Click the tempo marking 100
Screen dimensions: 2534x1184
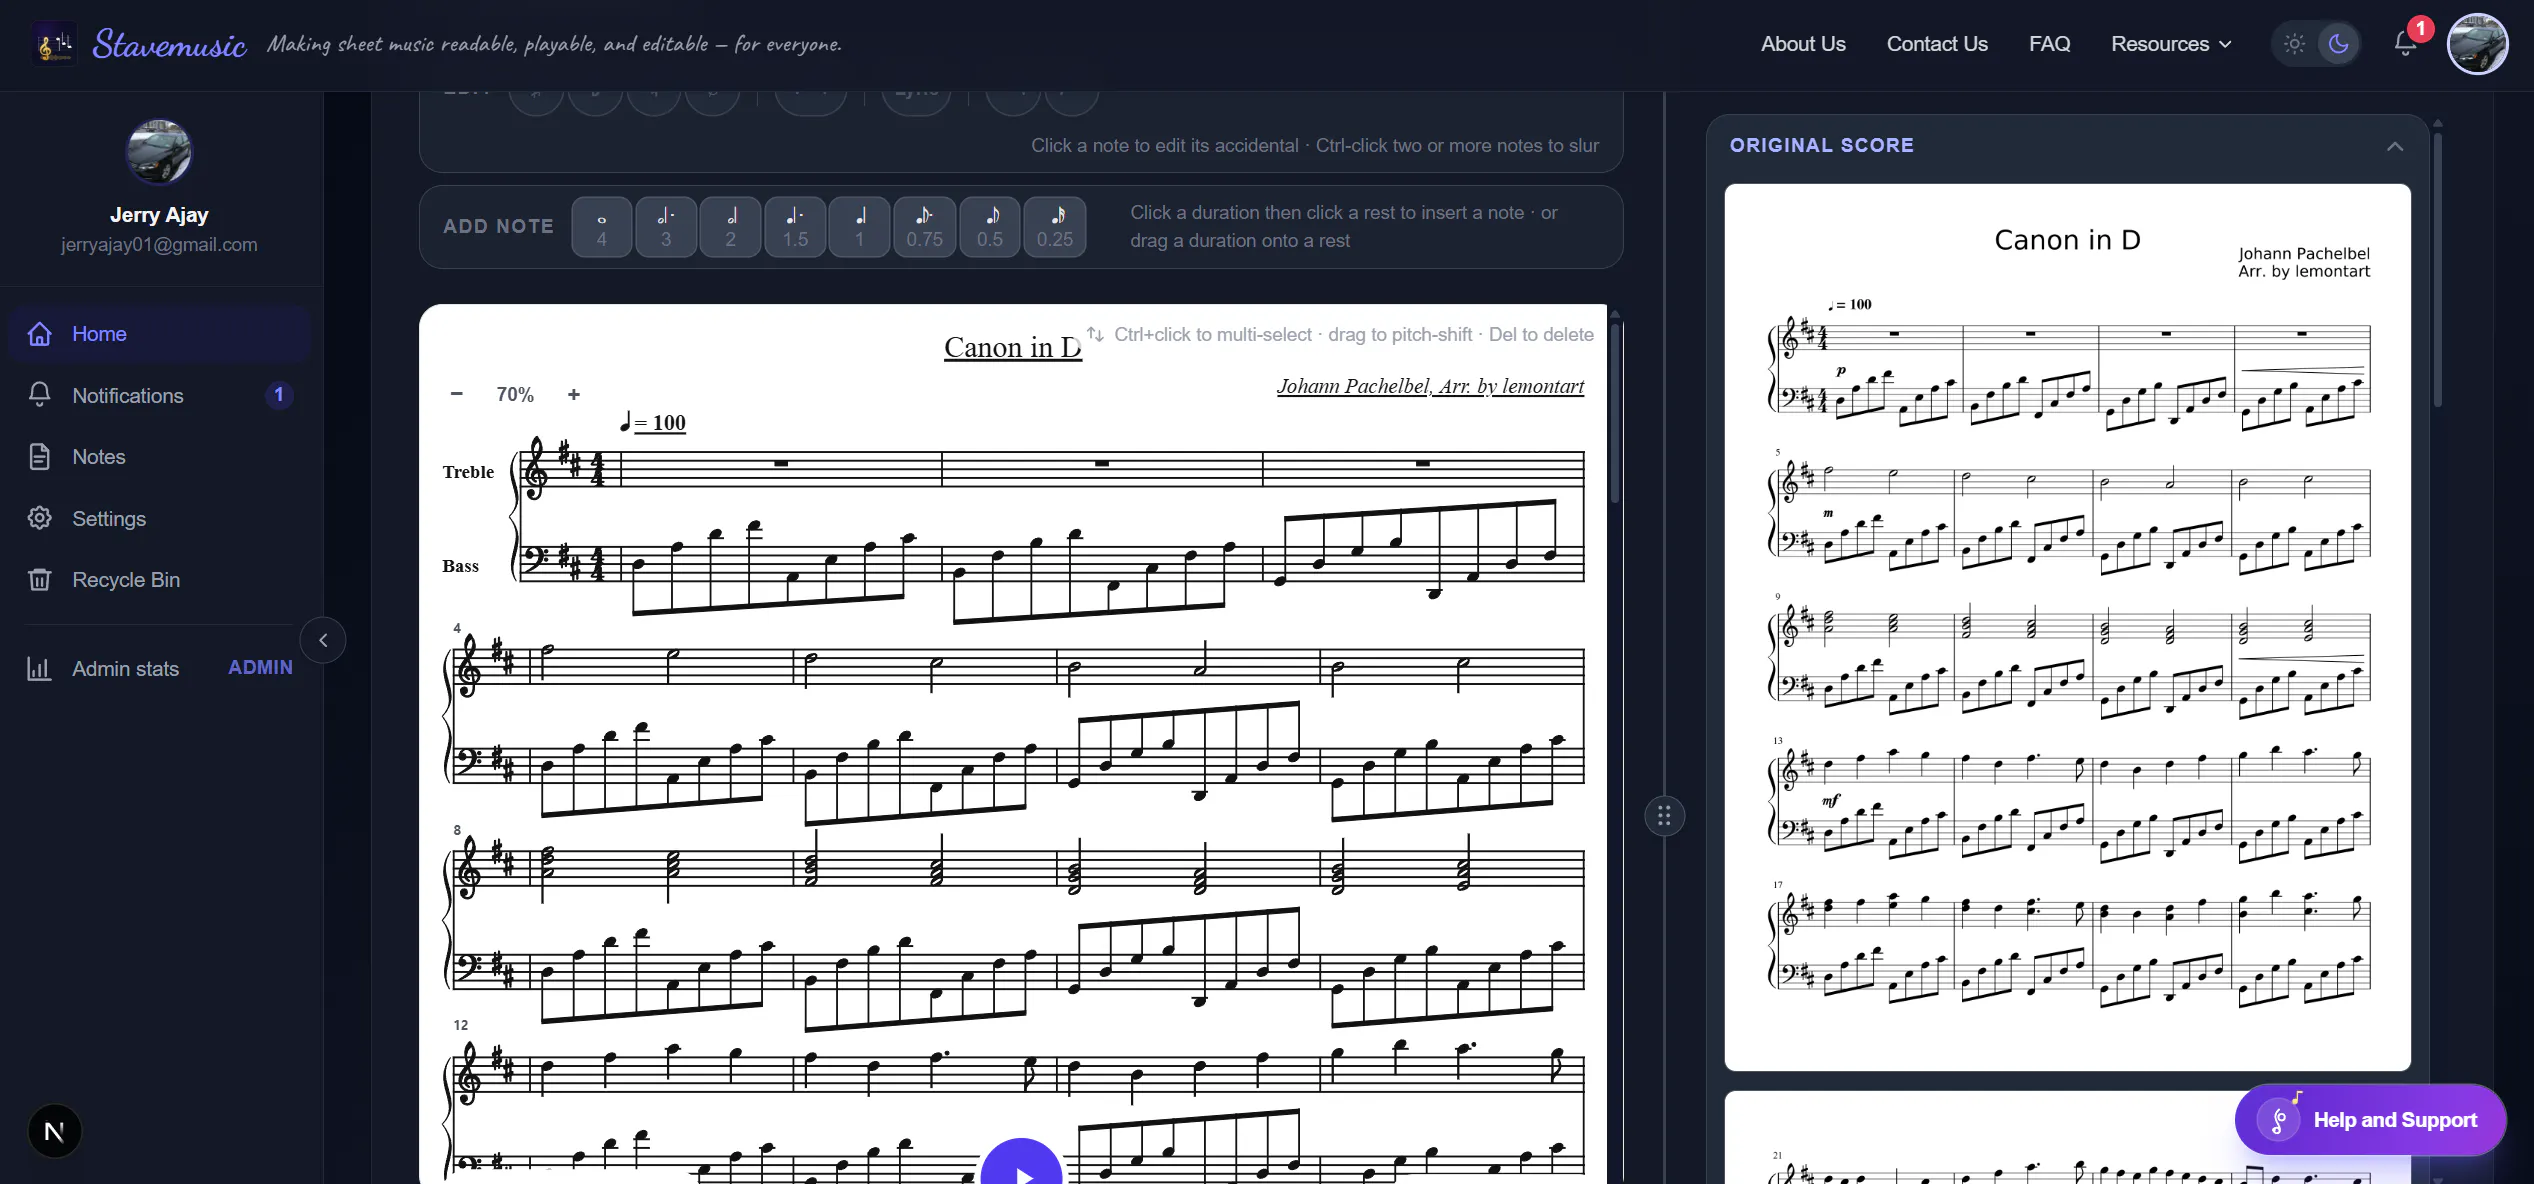(x=653, y=422)
